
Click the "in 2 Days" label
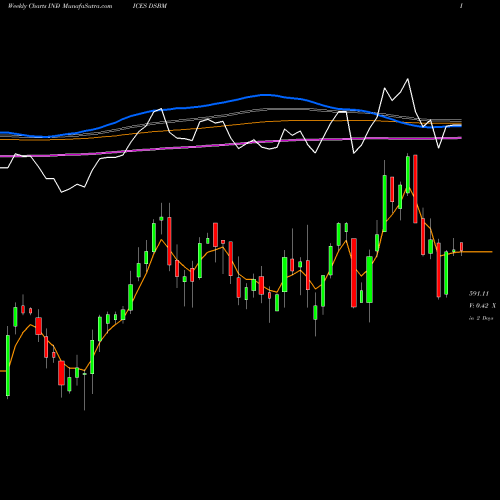(481, 318)
